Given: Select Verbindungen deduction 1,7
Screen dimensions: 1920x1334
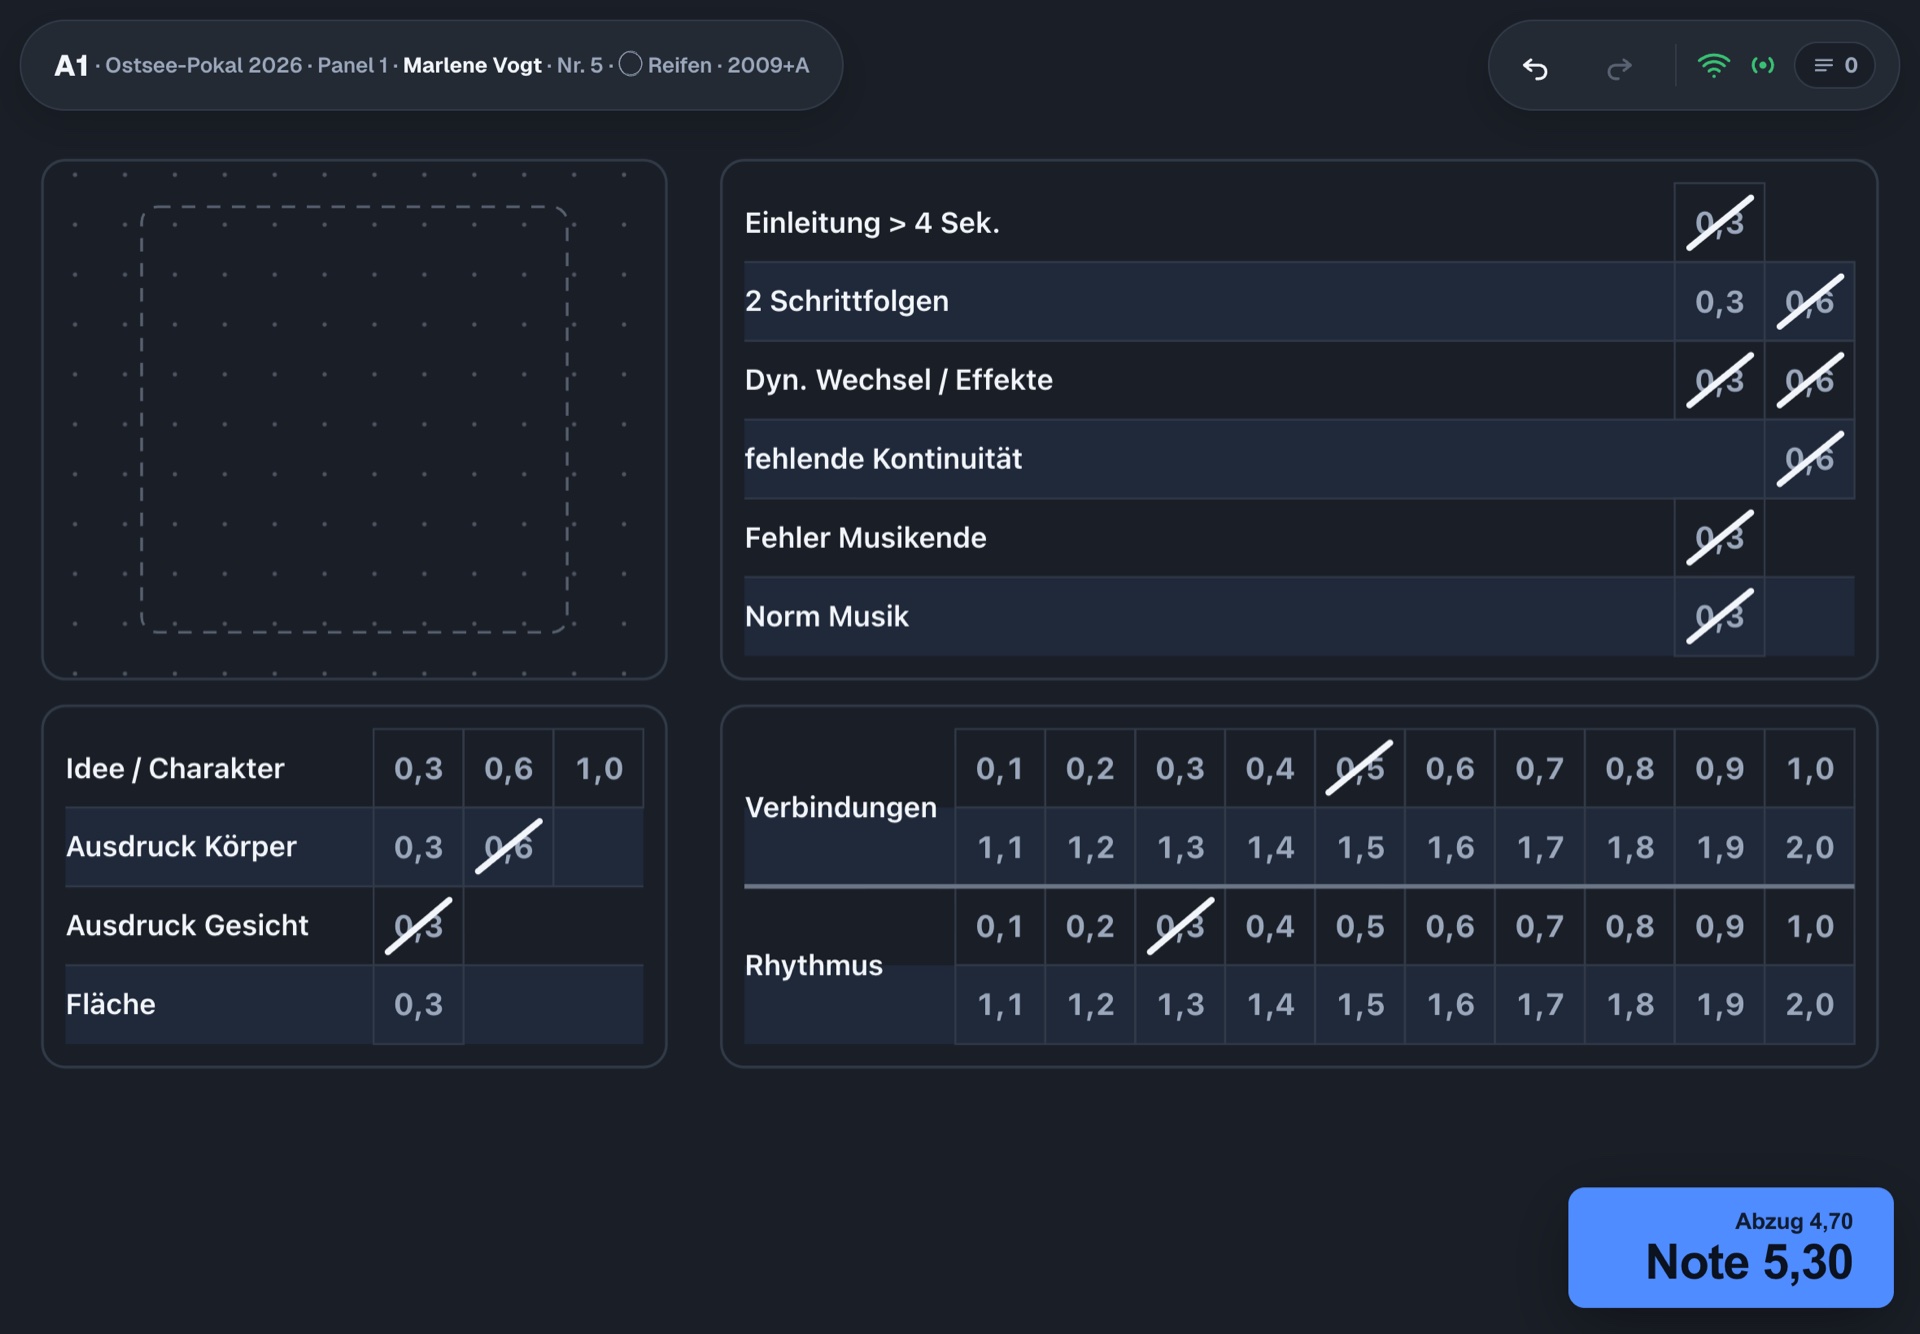Looking at the screenshot, I should click(1540, 847).
